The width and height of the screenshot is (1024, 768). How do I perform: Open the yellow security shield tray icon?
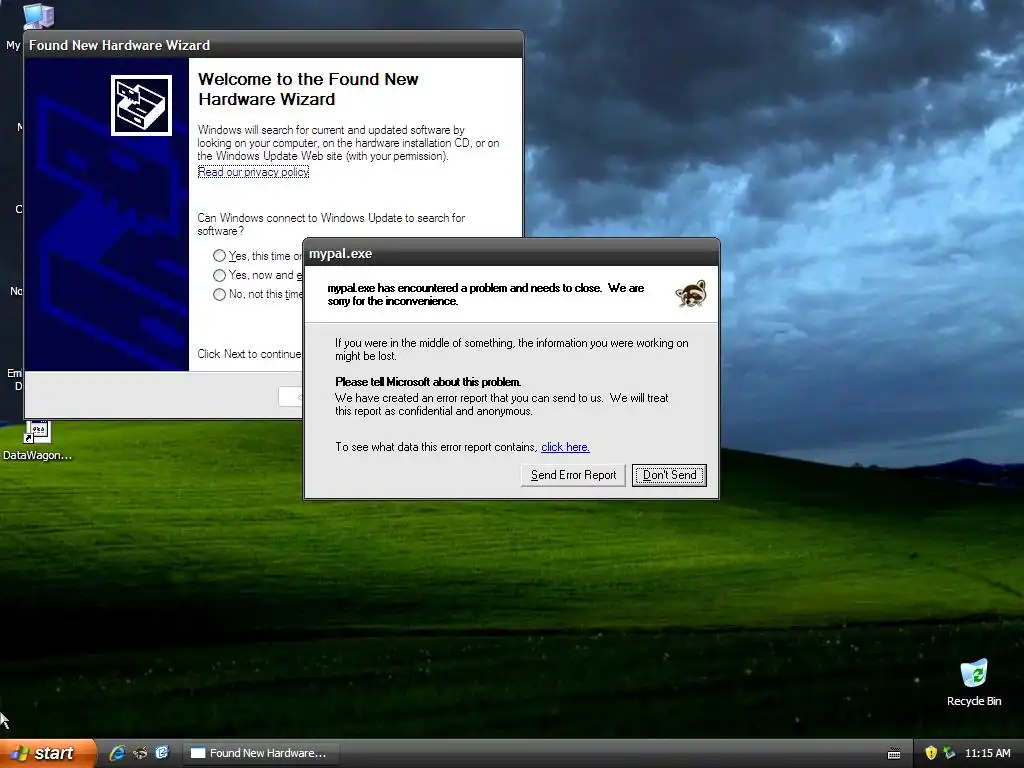click(931, 753)
